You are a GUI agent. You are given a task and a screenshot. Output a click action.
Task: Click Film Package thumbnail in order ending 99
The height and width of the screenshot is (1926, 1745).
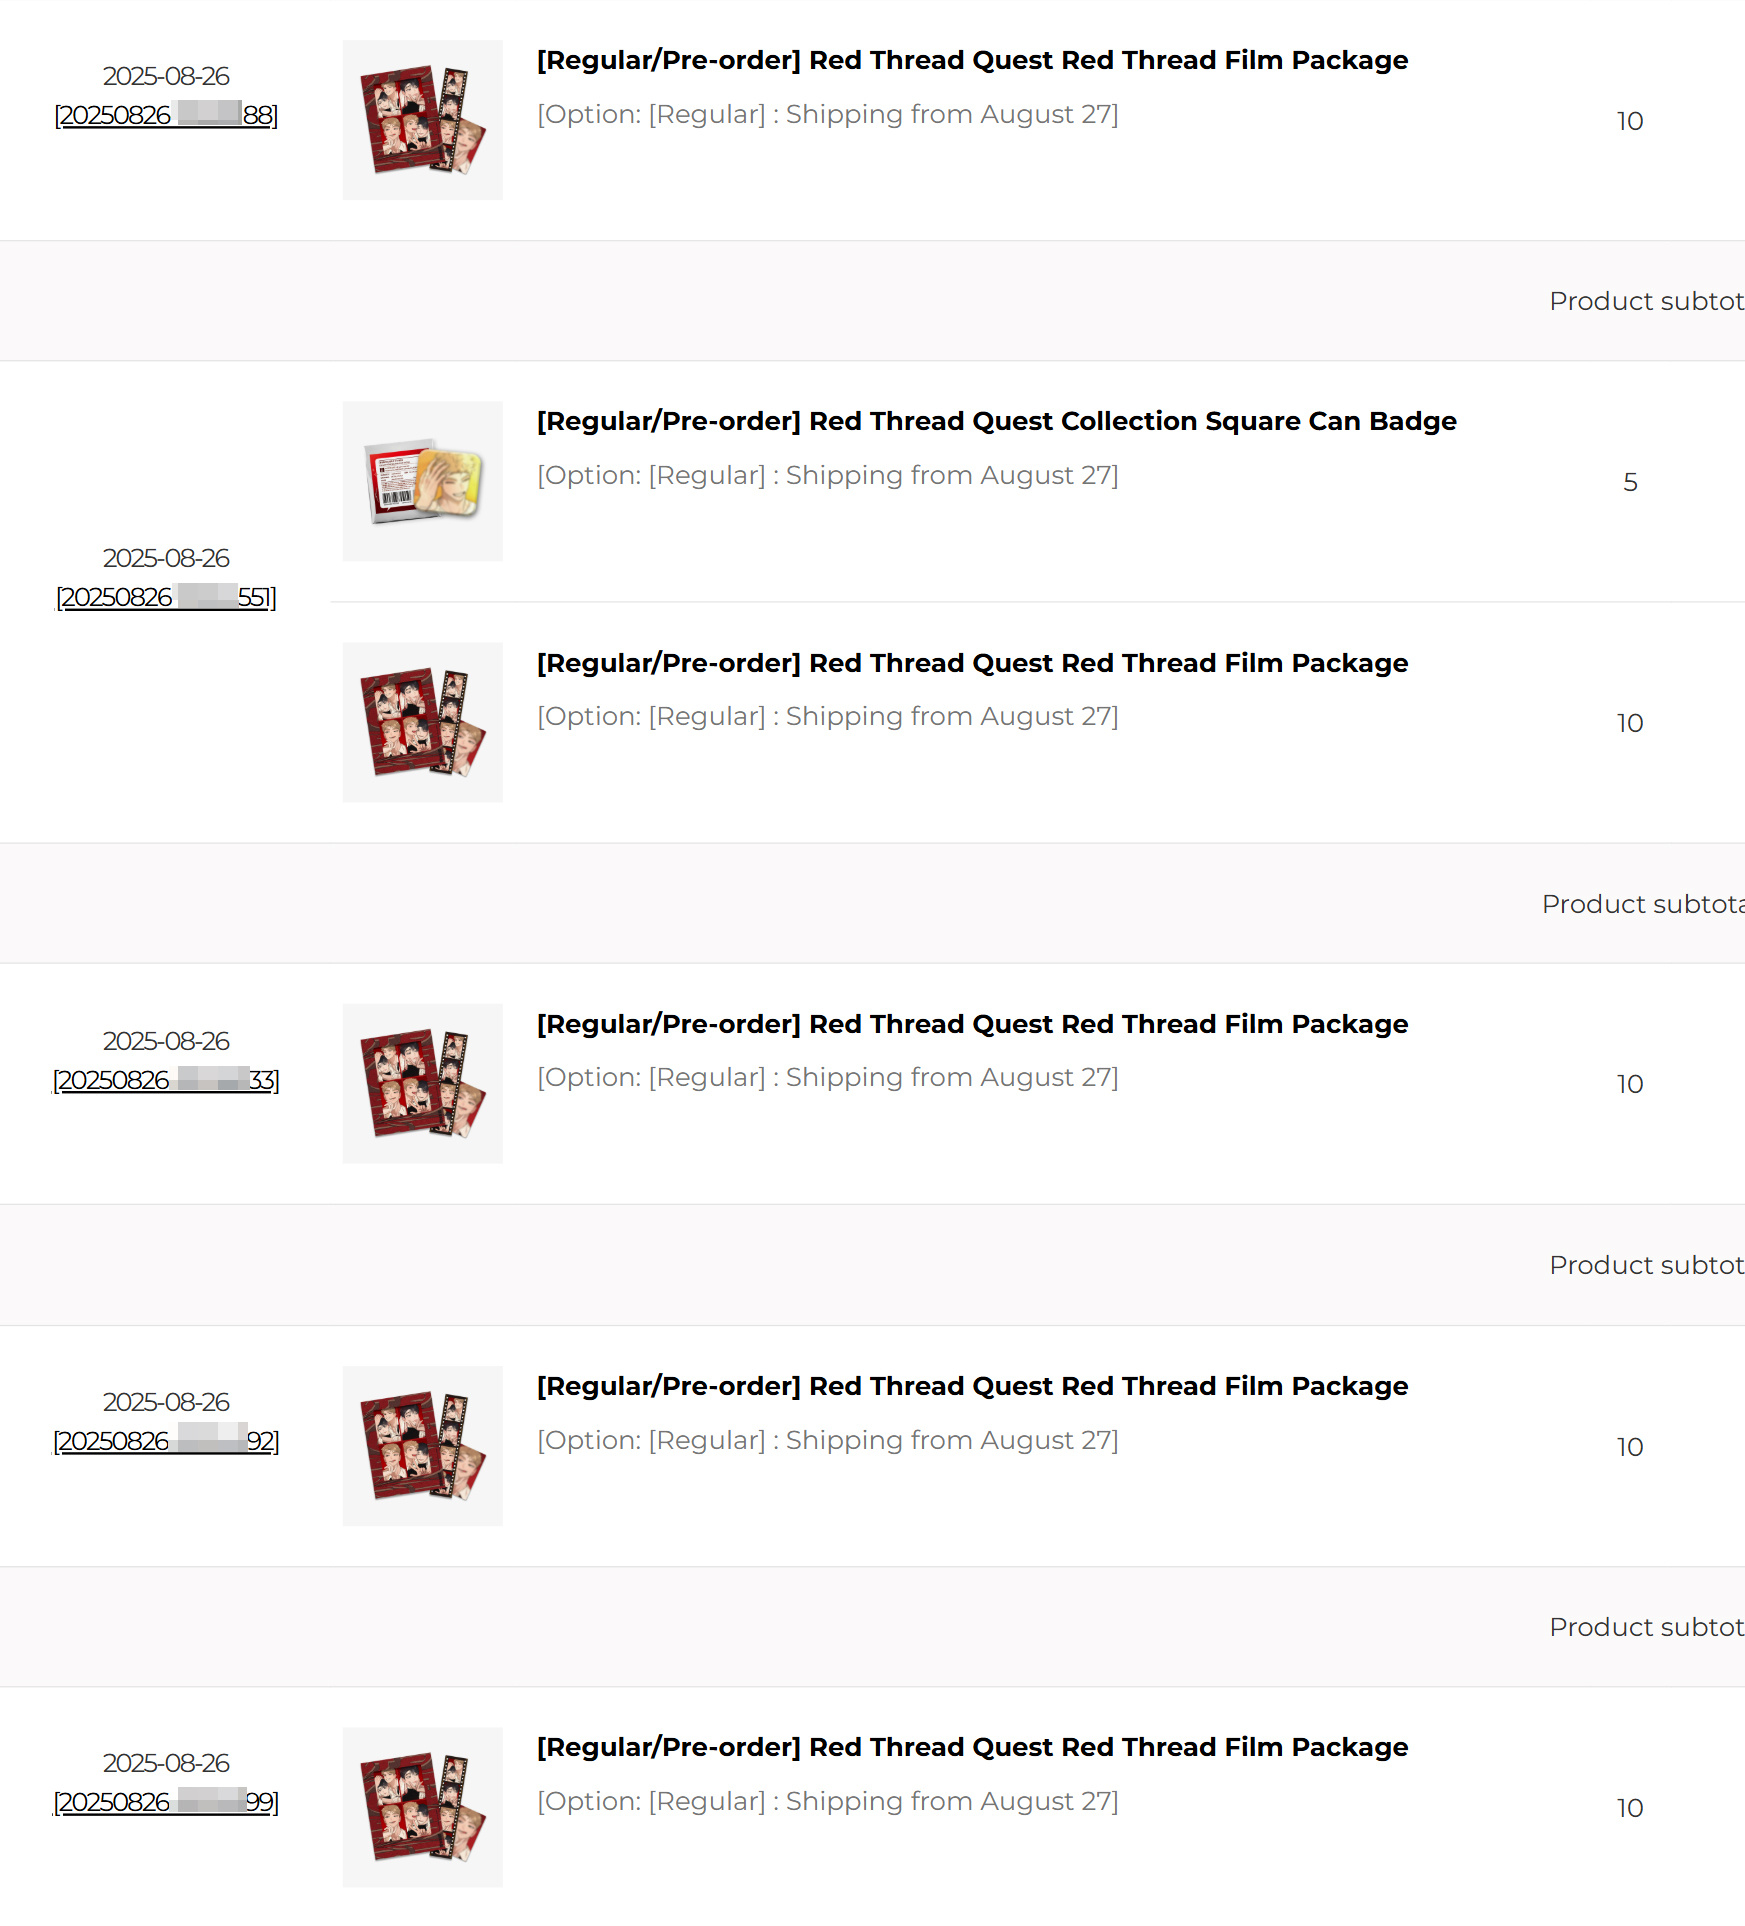(423, 1807)
